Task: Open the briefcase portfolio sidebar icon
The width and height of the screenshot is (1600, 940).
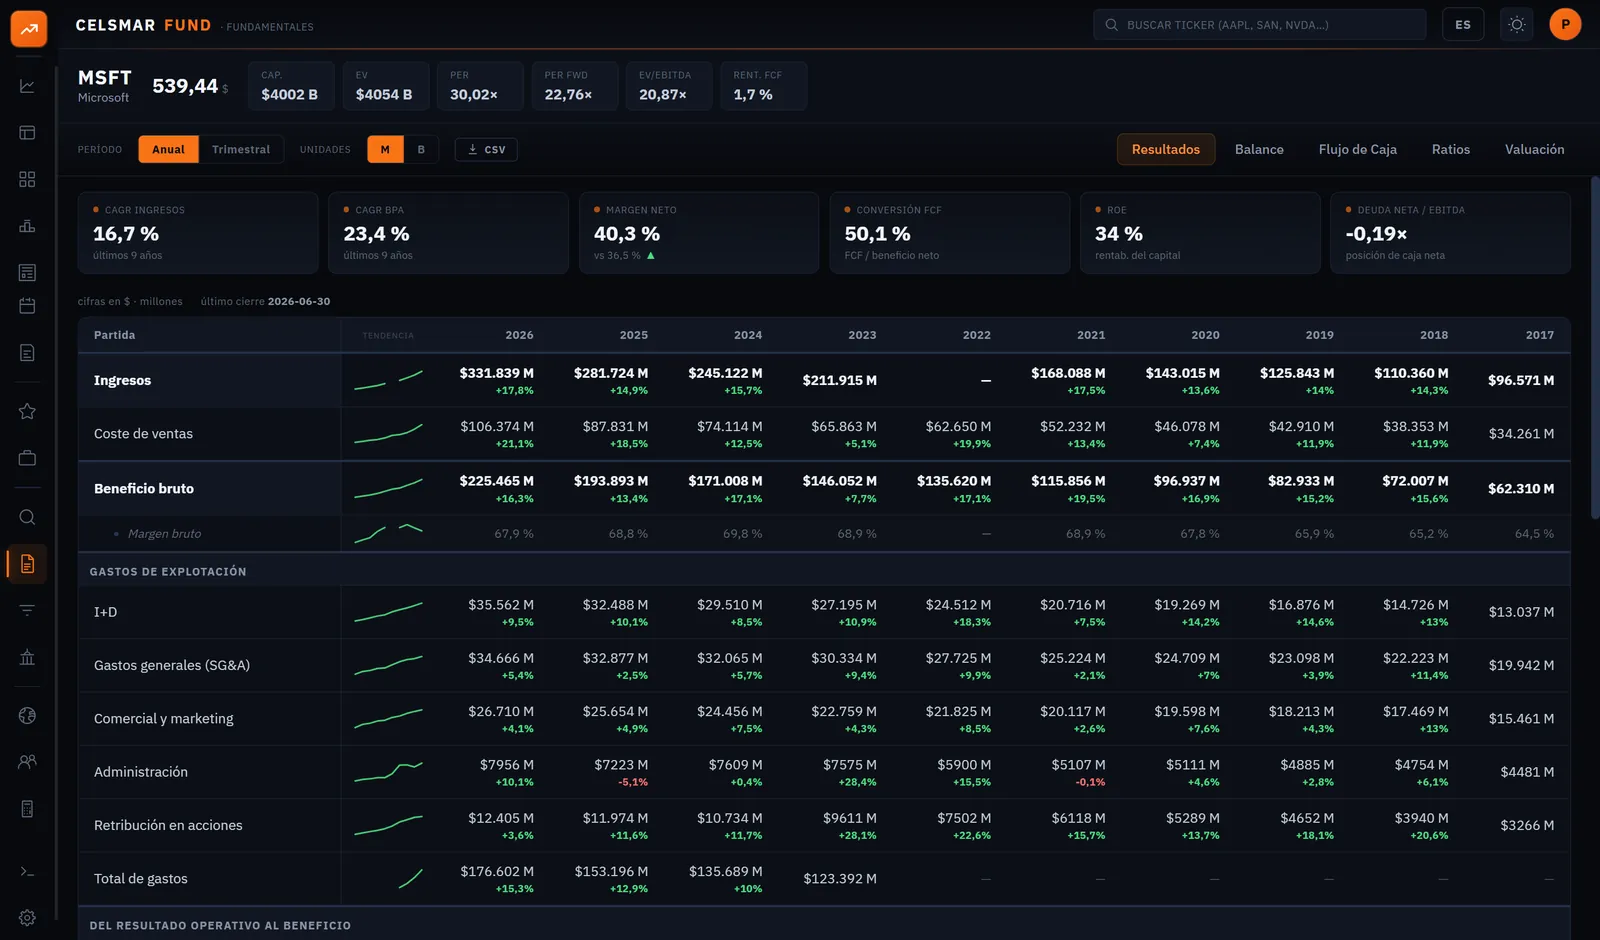Action: click(x=27, y=458)
